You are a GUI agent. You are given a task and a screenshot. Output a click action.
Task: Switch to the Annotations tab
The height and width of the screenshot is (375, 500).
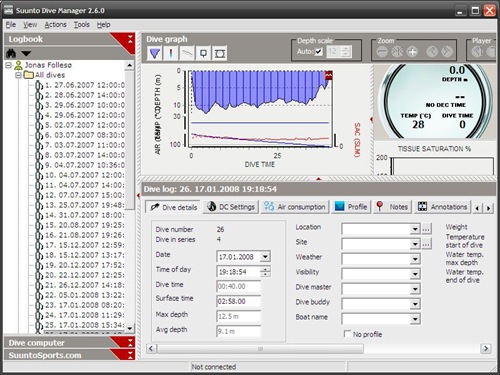pyautogui.click(x=442, y=207)
